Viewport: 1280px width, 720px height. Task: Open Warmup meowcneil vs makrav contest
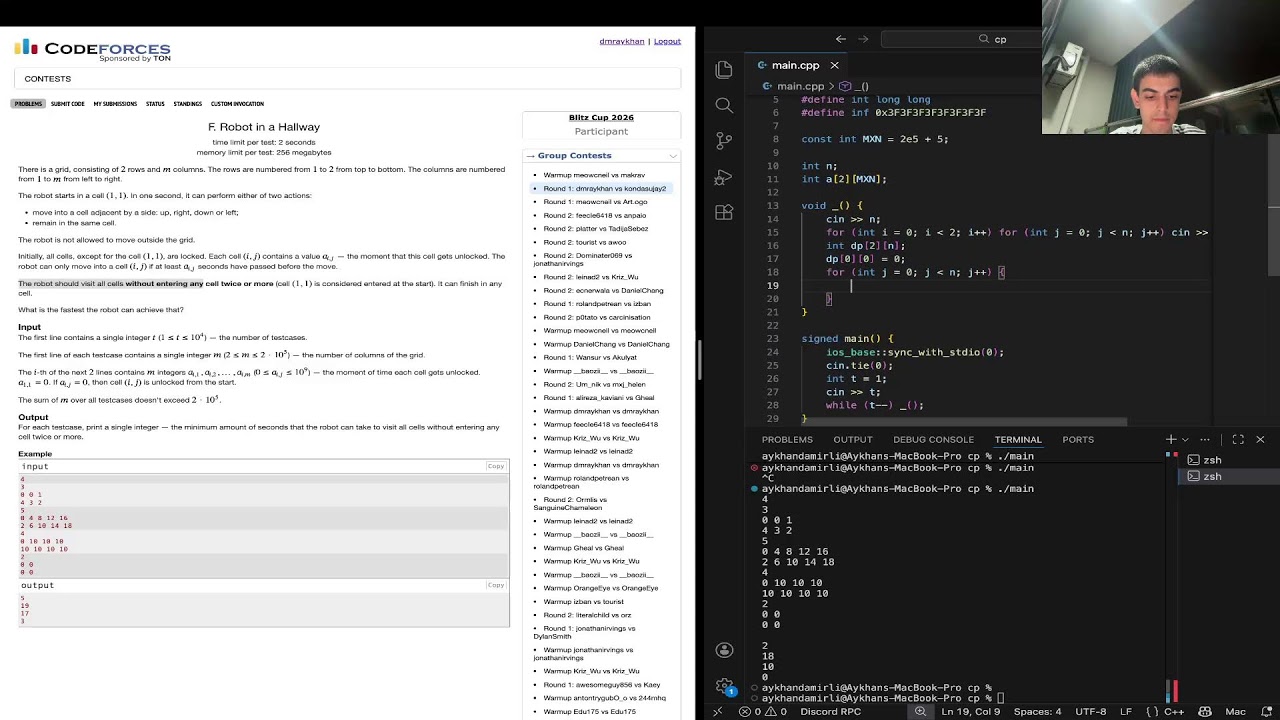594,175
